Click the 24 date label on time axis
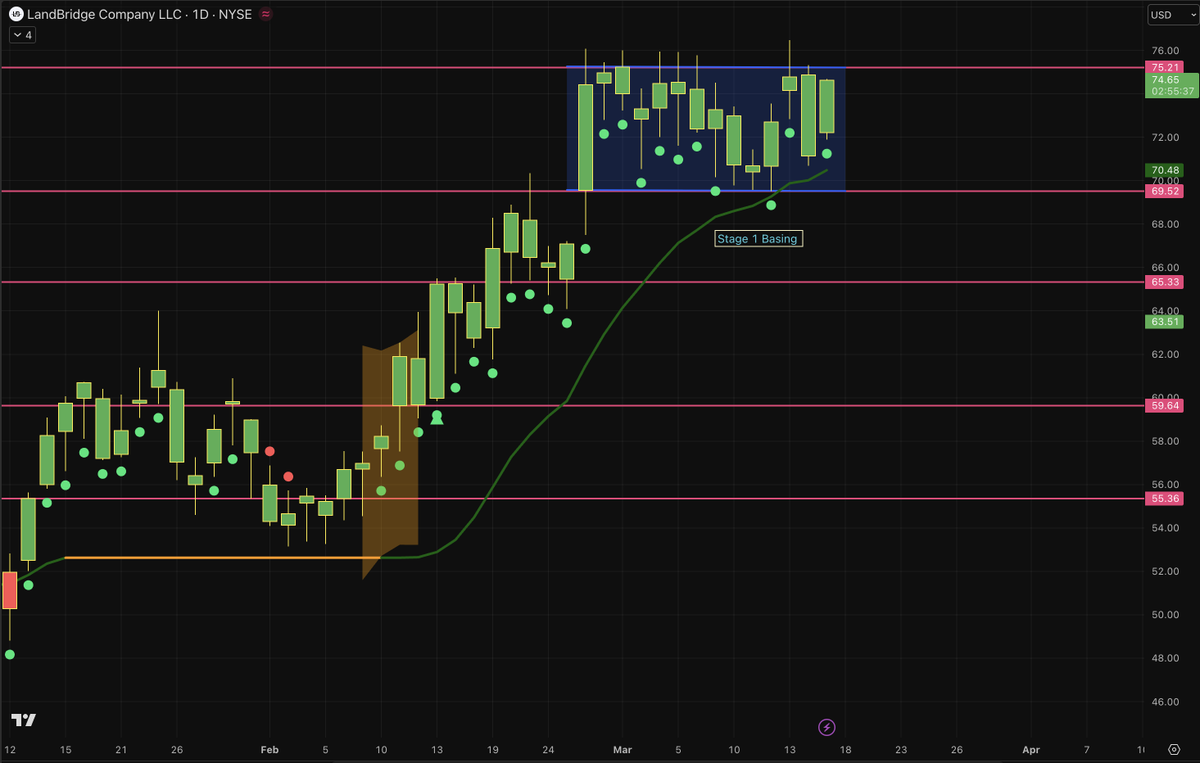The width and height of the screenshot is (1200, 763). pos(548,749)
